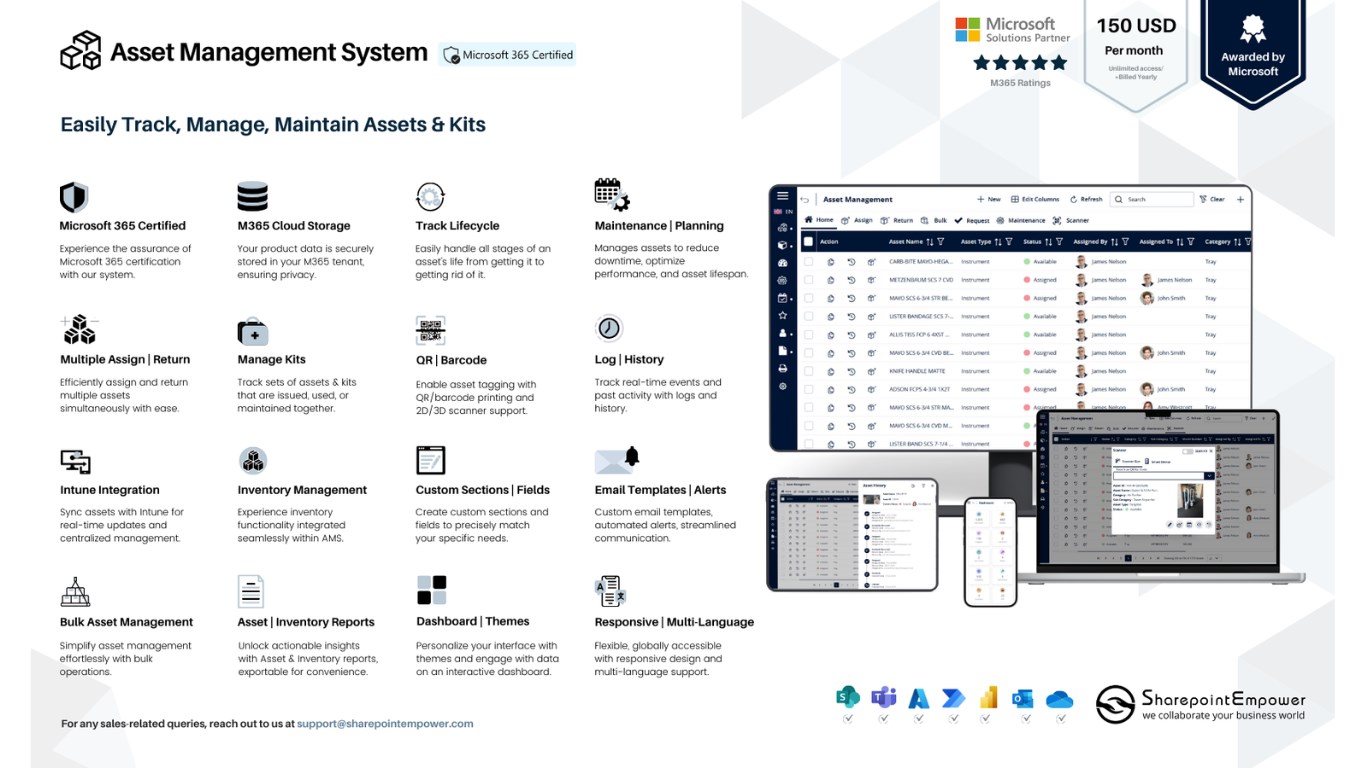Open the Asset Name column filter
This screenshot has width=1366, height=768.
point(942,242)
